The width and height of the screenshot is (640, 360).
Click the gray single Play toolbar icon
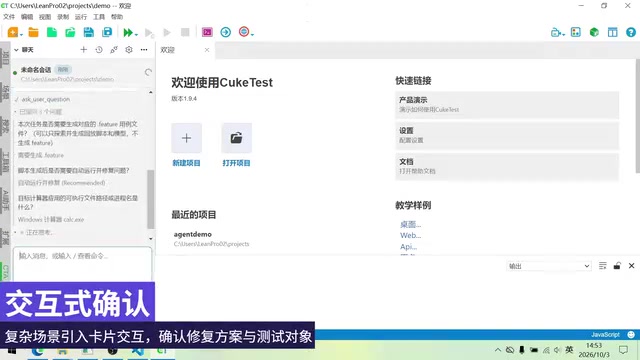point(167,32)
